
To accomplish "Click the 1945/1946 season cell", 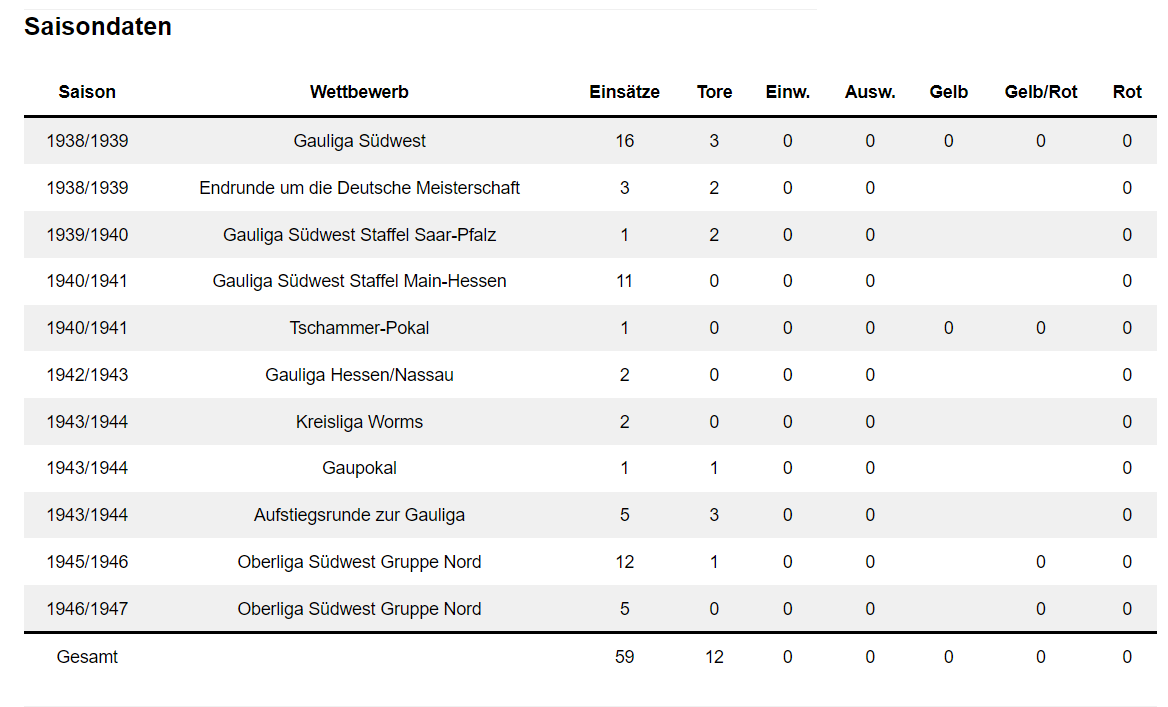I will (x=87, y=562).
